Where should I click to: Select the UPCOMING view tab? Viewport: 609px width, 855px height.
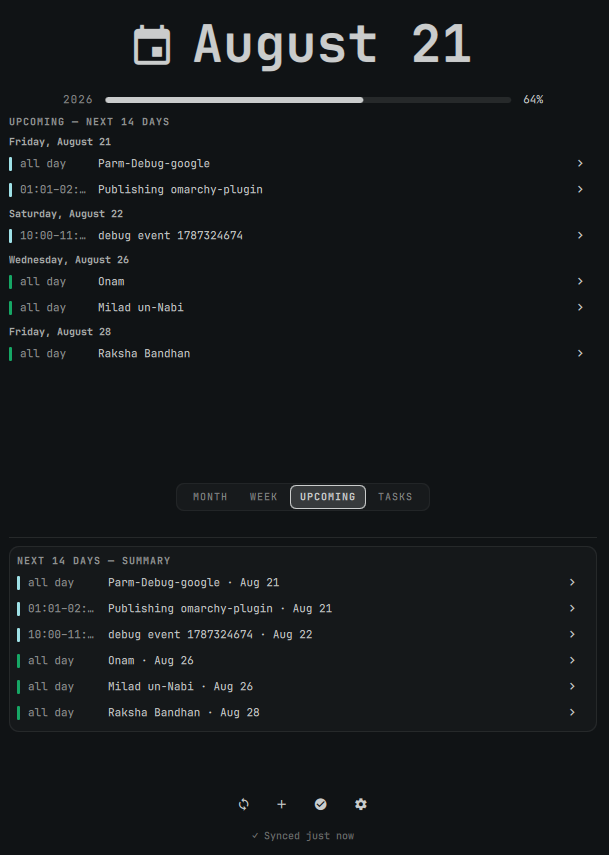(328, 497)
